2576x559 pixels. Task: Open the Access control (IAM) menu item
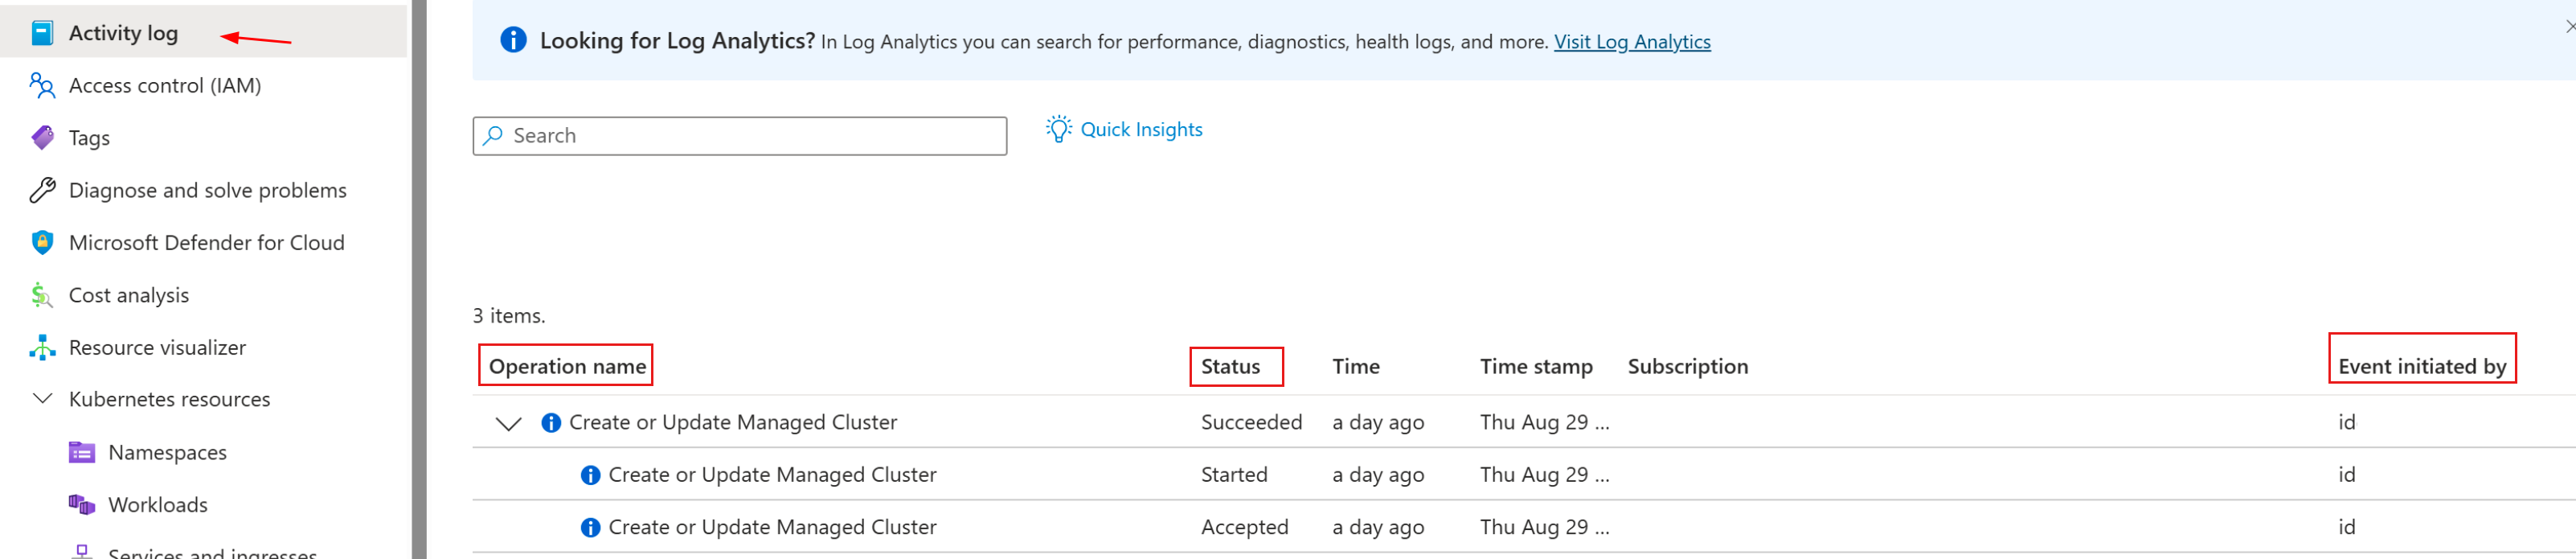(x=164, y=86)
